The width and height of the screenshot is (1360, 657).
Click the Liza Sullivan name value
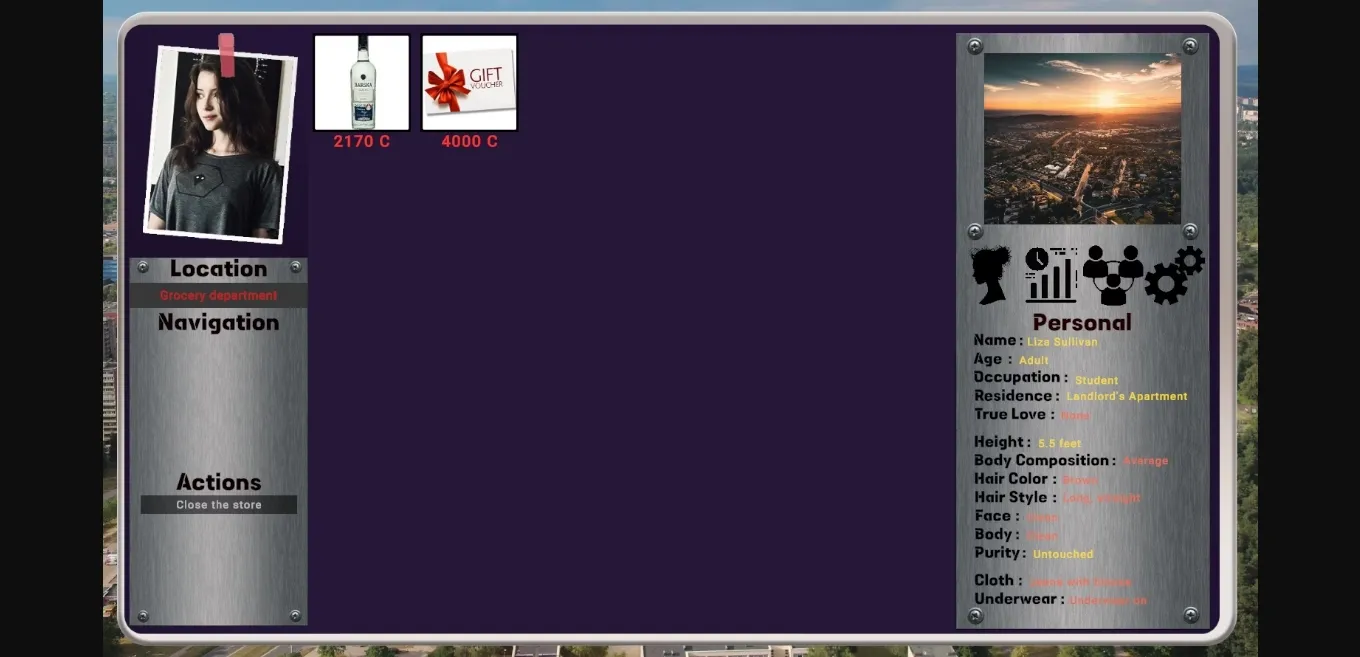pyautogui.click(x=1062, y=342)
